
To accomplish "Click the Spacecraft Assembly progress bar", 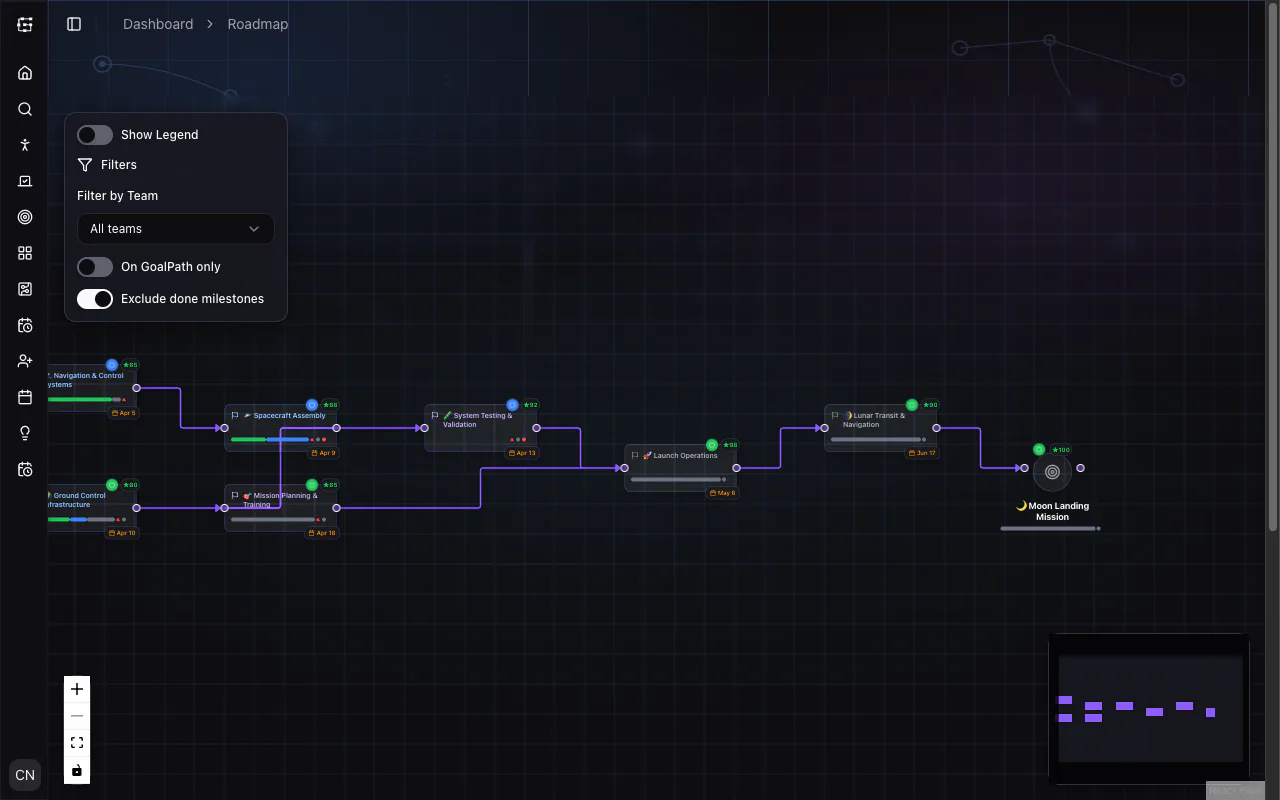I will (270, 439).
